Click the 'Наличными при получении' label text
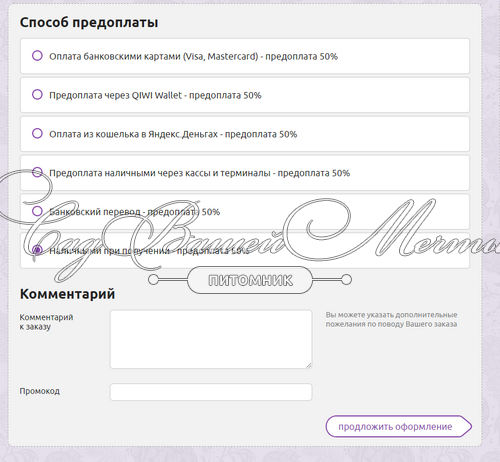This screenshot has height=462, width=500. click(149, 251)
